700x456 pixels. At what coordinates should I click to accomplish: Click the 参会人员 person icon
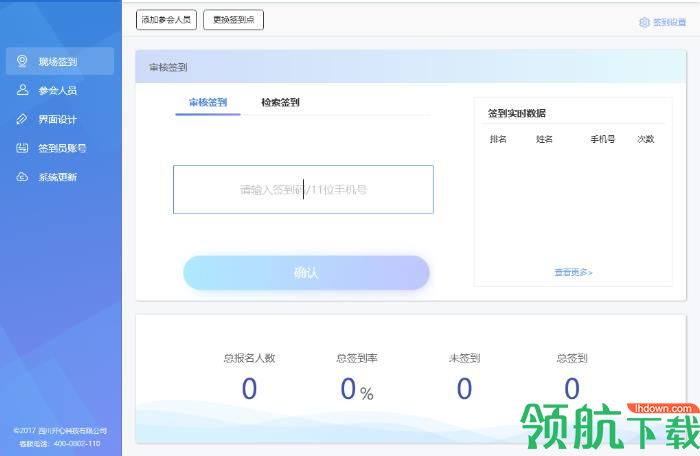(22, 90)
